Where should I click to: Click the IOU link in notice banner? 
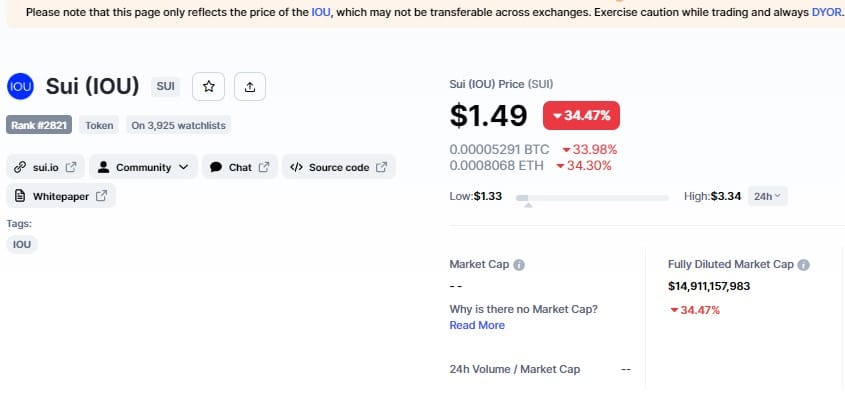pos(321,12)
